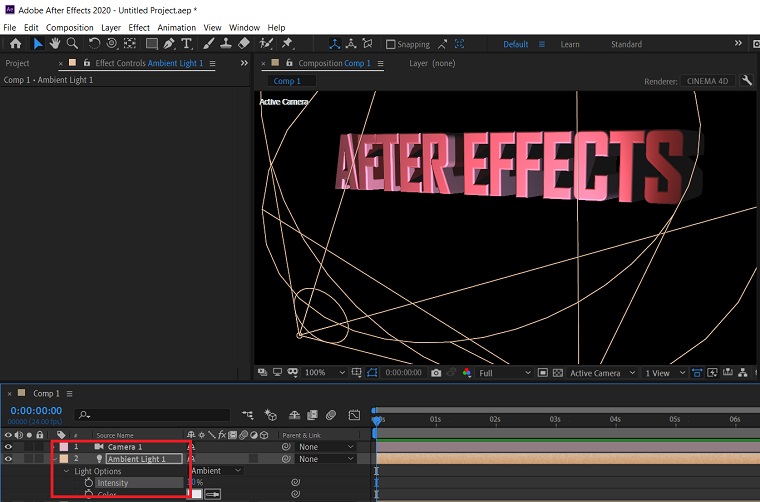Select the Pen tool
Viewport: 760px width, 502px height.
tap(169, 44)
